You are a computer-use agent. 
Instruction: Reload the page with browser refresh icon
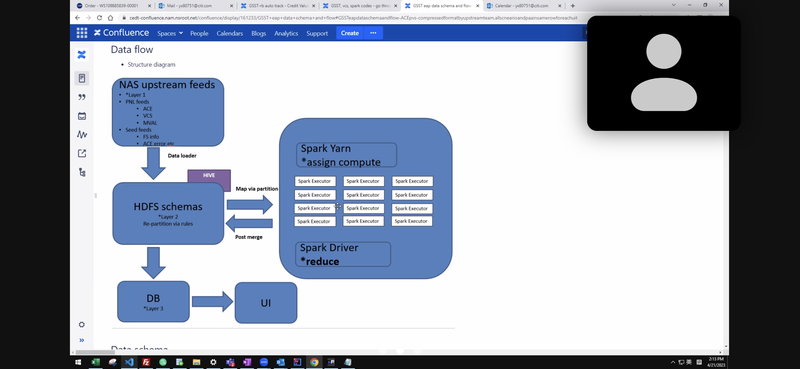pyautogui.click(x=99, y=18)
